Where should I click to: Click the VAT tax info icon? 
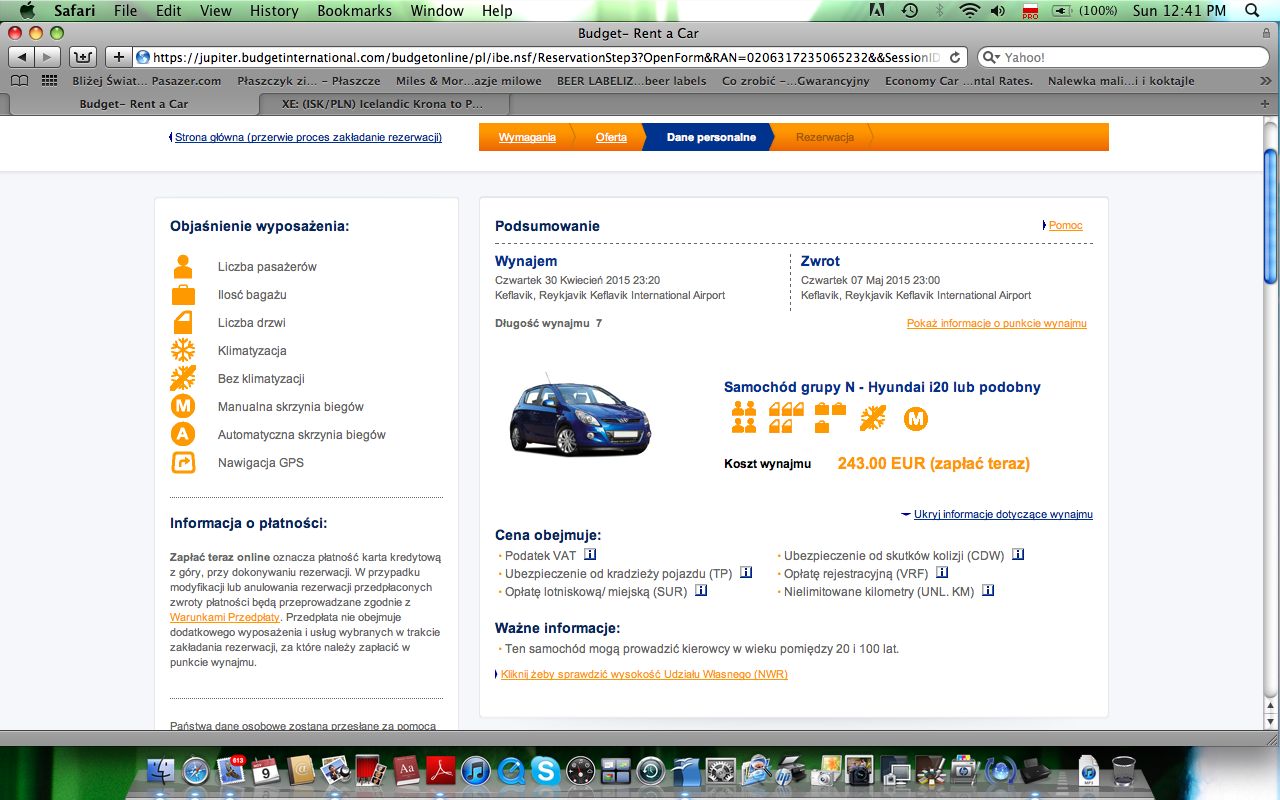590,554
